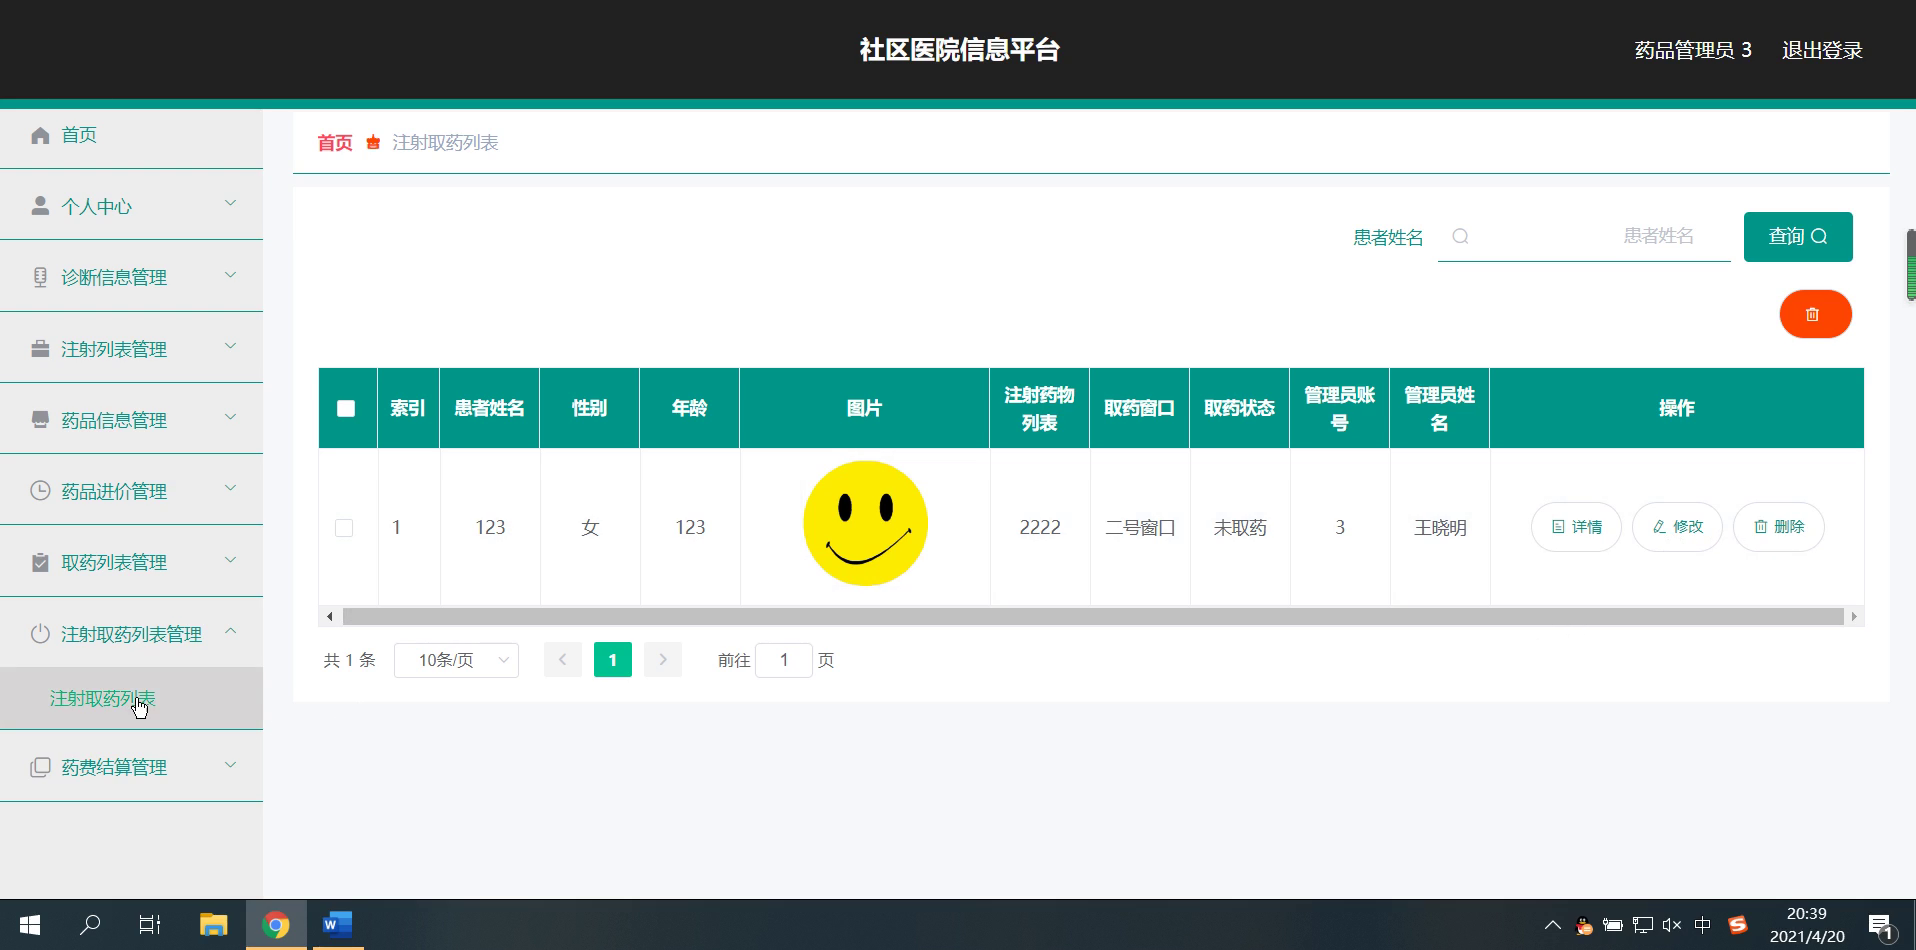
Task: Click the Sogou input method tray icon
Action: (x=1737, y=925)
